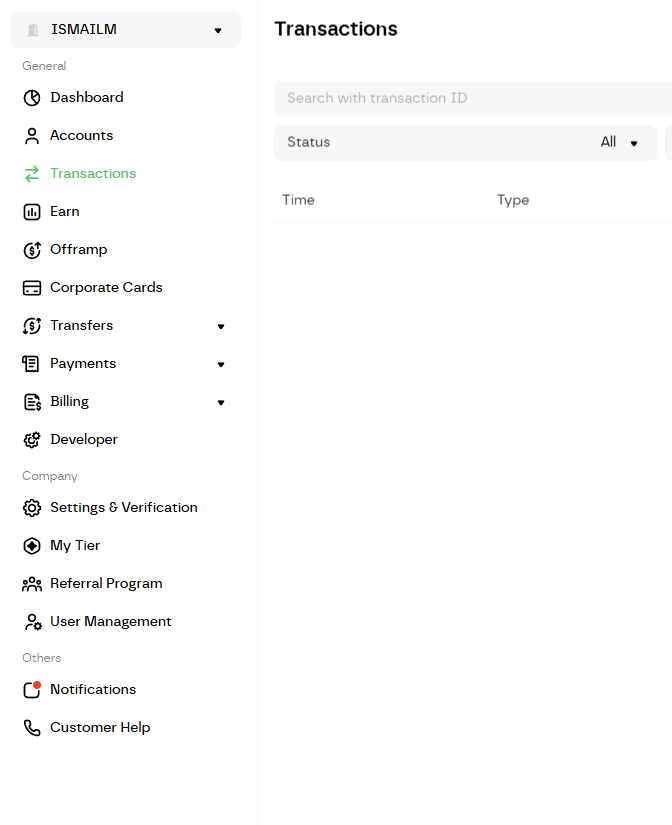Click the building icon beside ISMAILM
The height and width of the screenshot is (825, 672).
(x=33, y=30)
